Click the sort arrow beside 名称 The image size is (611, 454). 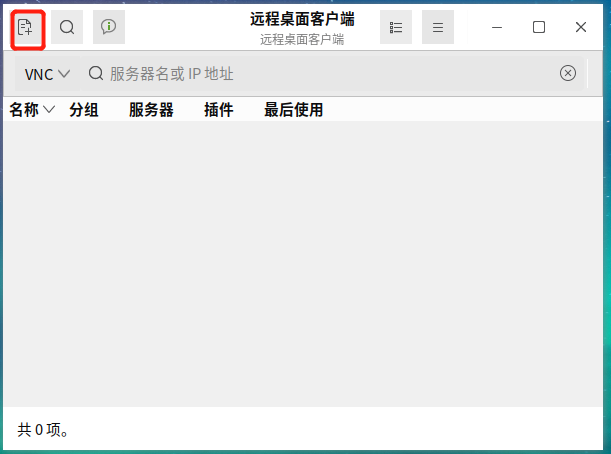coord(49,110)
